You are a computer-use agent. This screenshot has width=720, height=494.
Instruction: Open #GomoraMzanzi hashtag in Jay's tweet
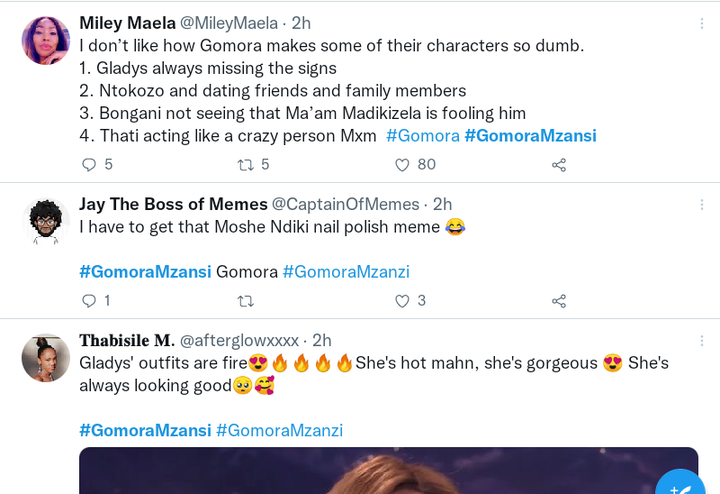(346, 272)
